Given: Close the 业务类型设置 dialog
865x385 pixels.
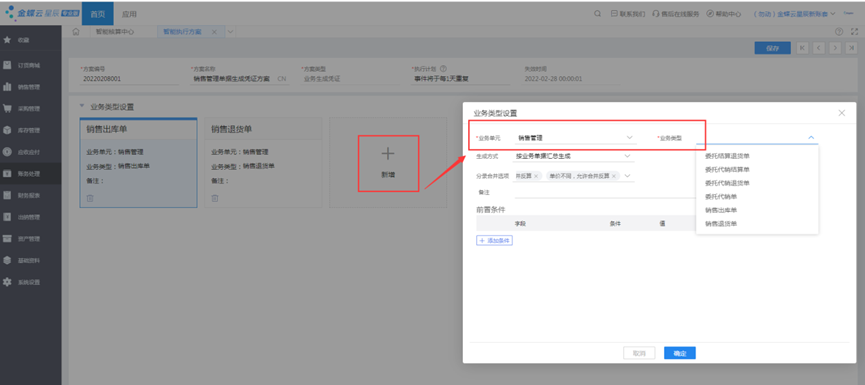Looking at the screenshot, I should 841,113.
